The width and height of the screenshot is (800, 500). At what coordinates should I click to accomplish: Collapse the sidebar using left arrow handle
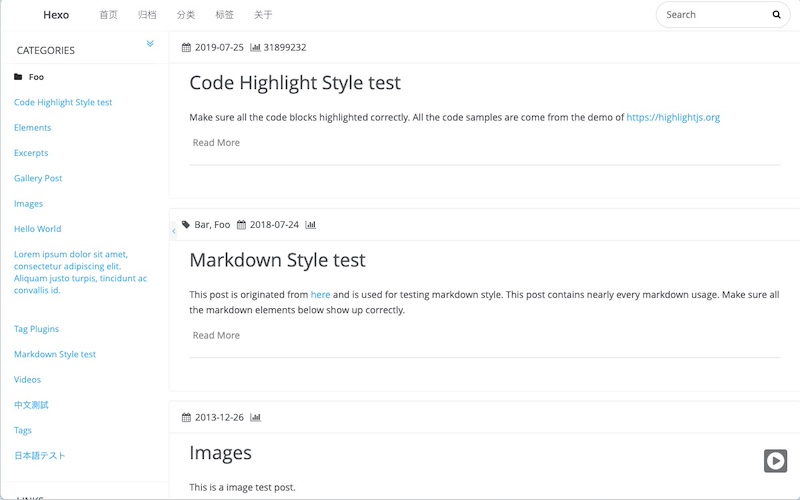tap(173, 231)
